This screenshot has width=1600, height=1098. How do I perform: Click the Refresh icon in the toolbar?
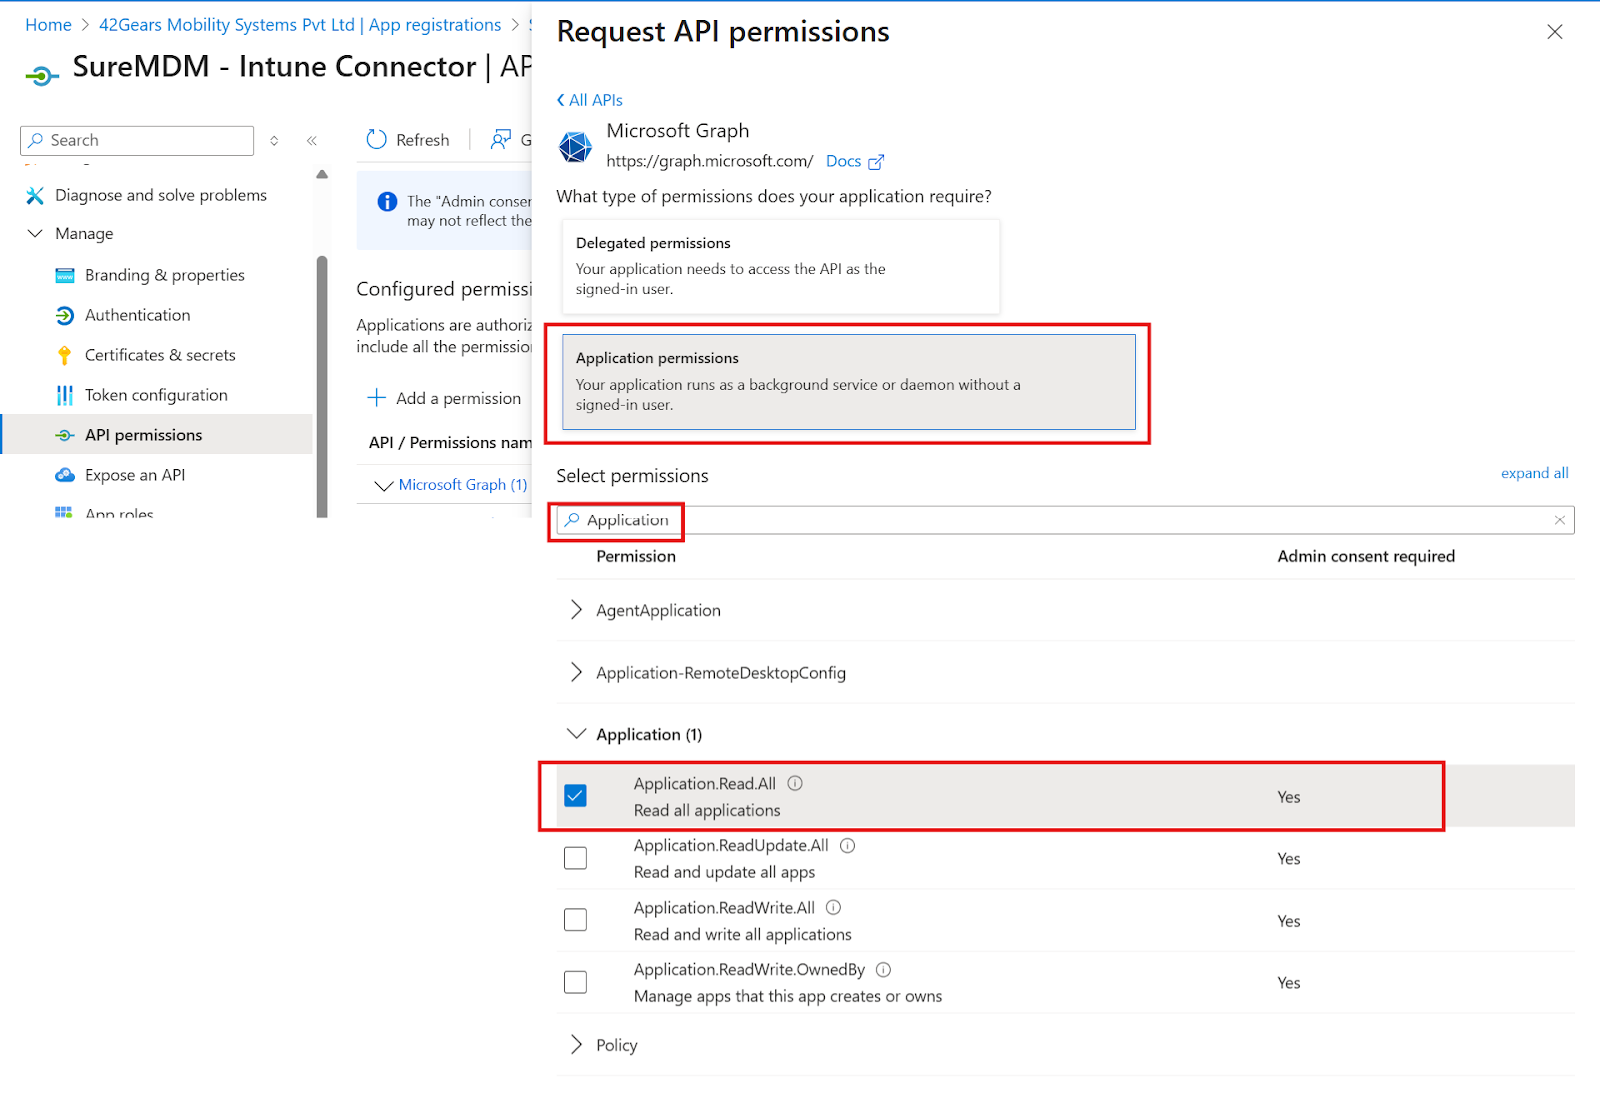coord(377,140)
